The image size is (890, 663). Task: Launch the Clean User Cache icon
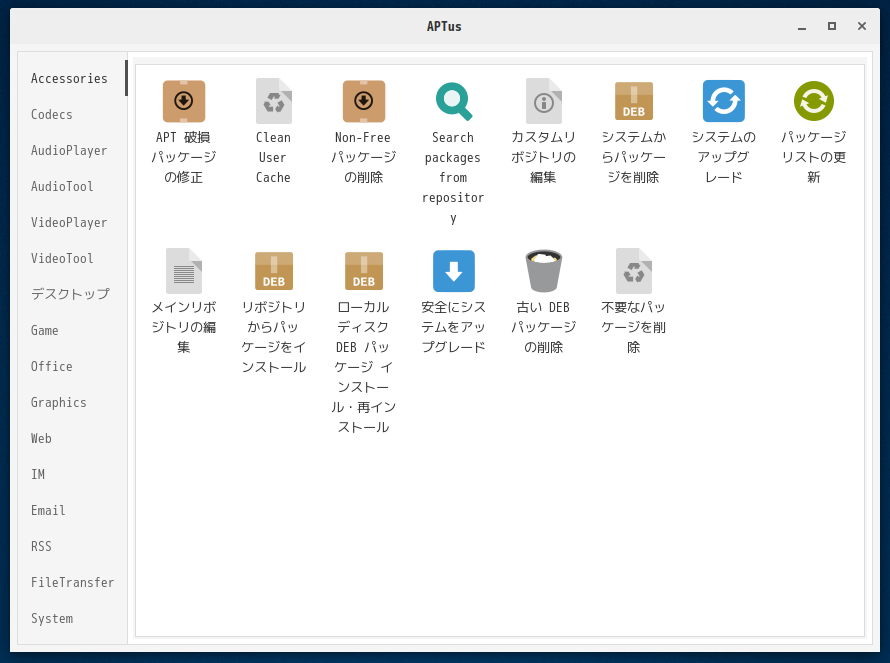pos(274,101)
